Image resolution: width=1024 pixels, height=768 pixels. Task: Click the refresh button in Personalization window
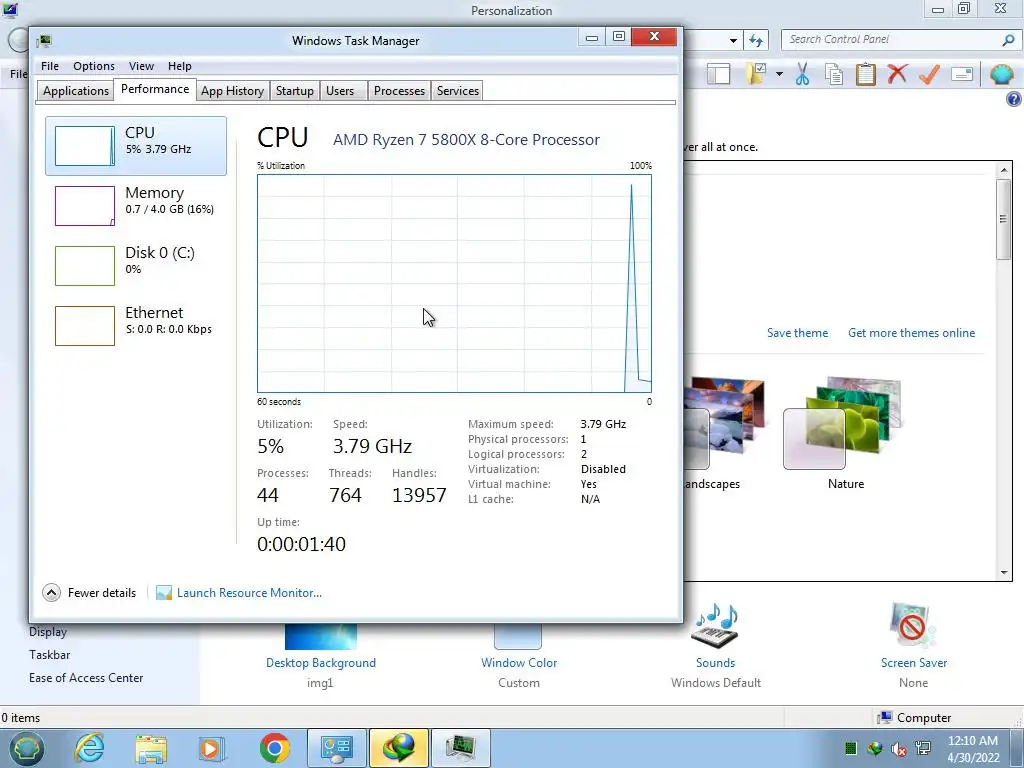tap(756, 40)
